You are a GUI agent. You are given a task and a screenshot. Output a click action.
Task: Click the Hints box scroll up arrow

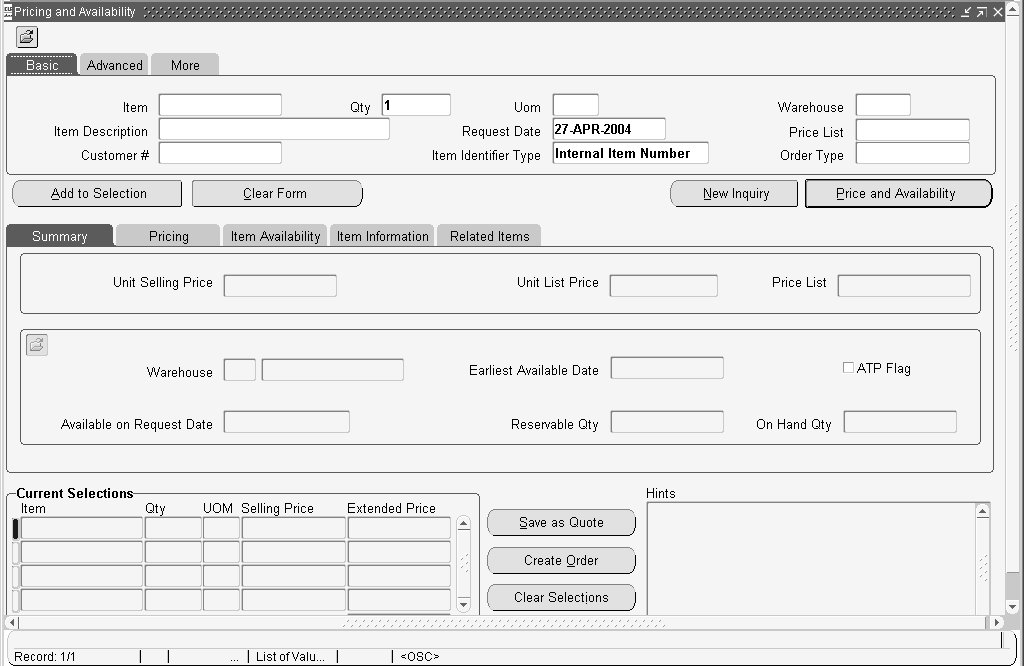(x=982, y=511)
